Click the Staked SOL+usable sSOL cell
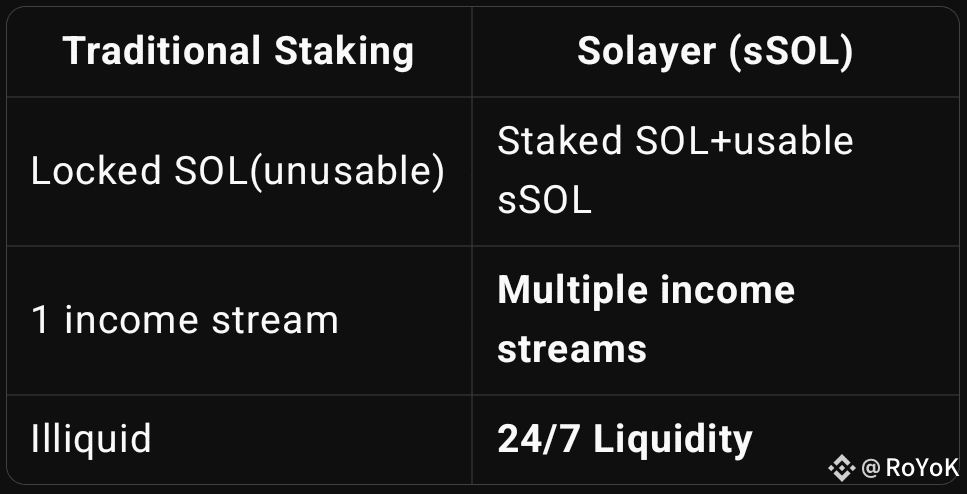967x494 pixels. tap(715, 171)
